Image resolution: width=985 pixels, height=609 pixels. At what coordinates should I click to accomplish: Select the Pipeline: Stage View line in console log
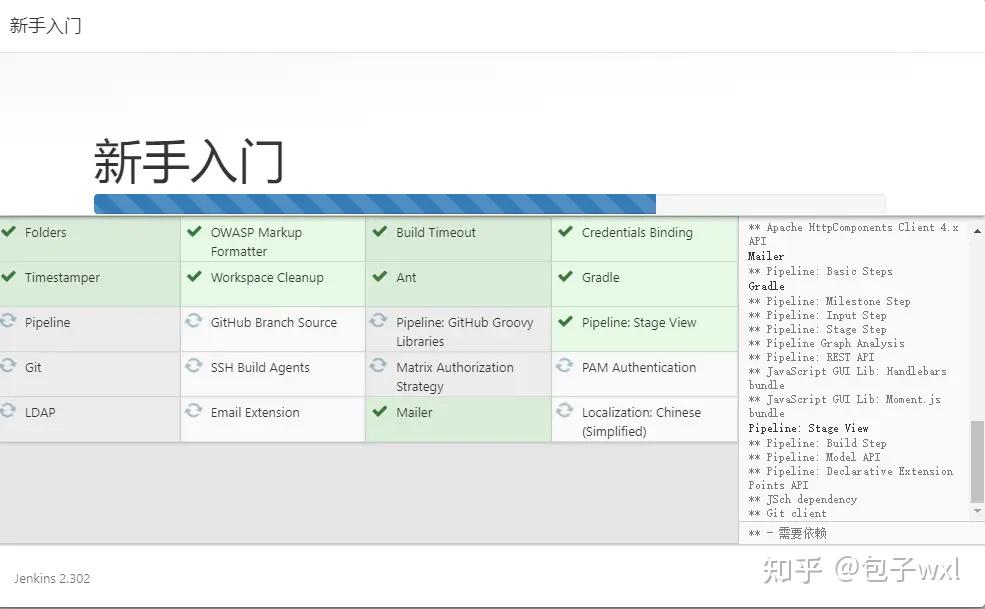click(x=807, y=427)
